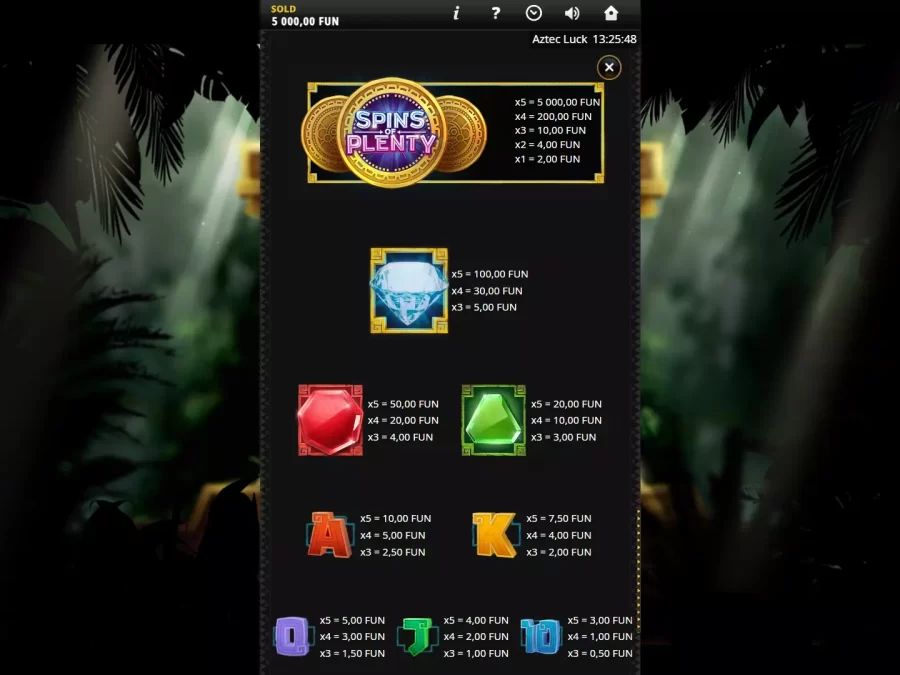Close the paytable with X button
900x675 pixels.
(609, 68)
